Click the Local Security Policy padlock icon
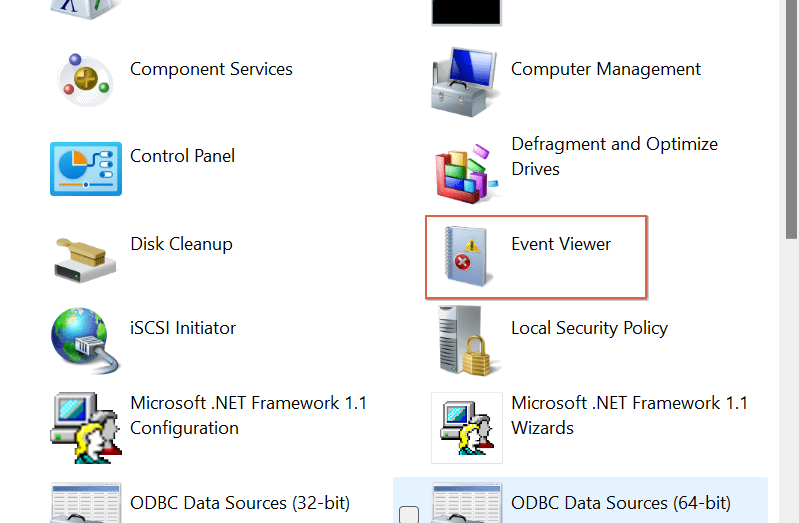799x523 pixels. [466, 341]
